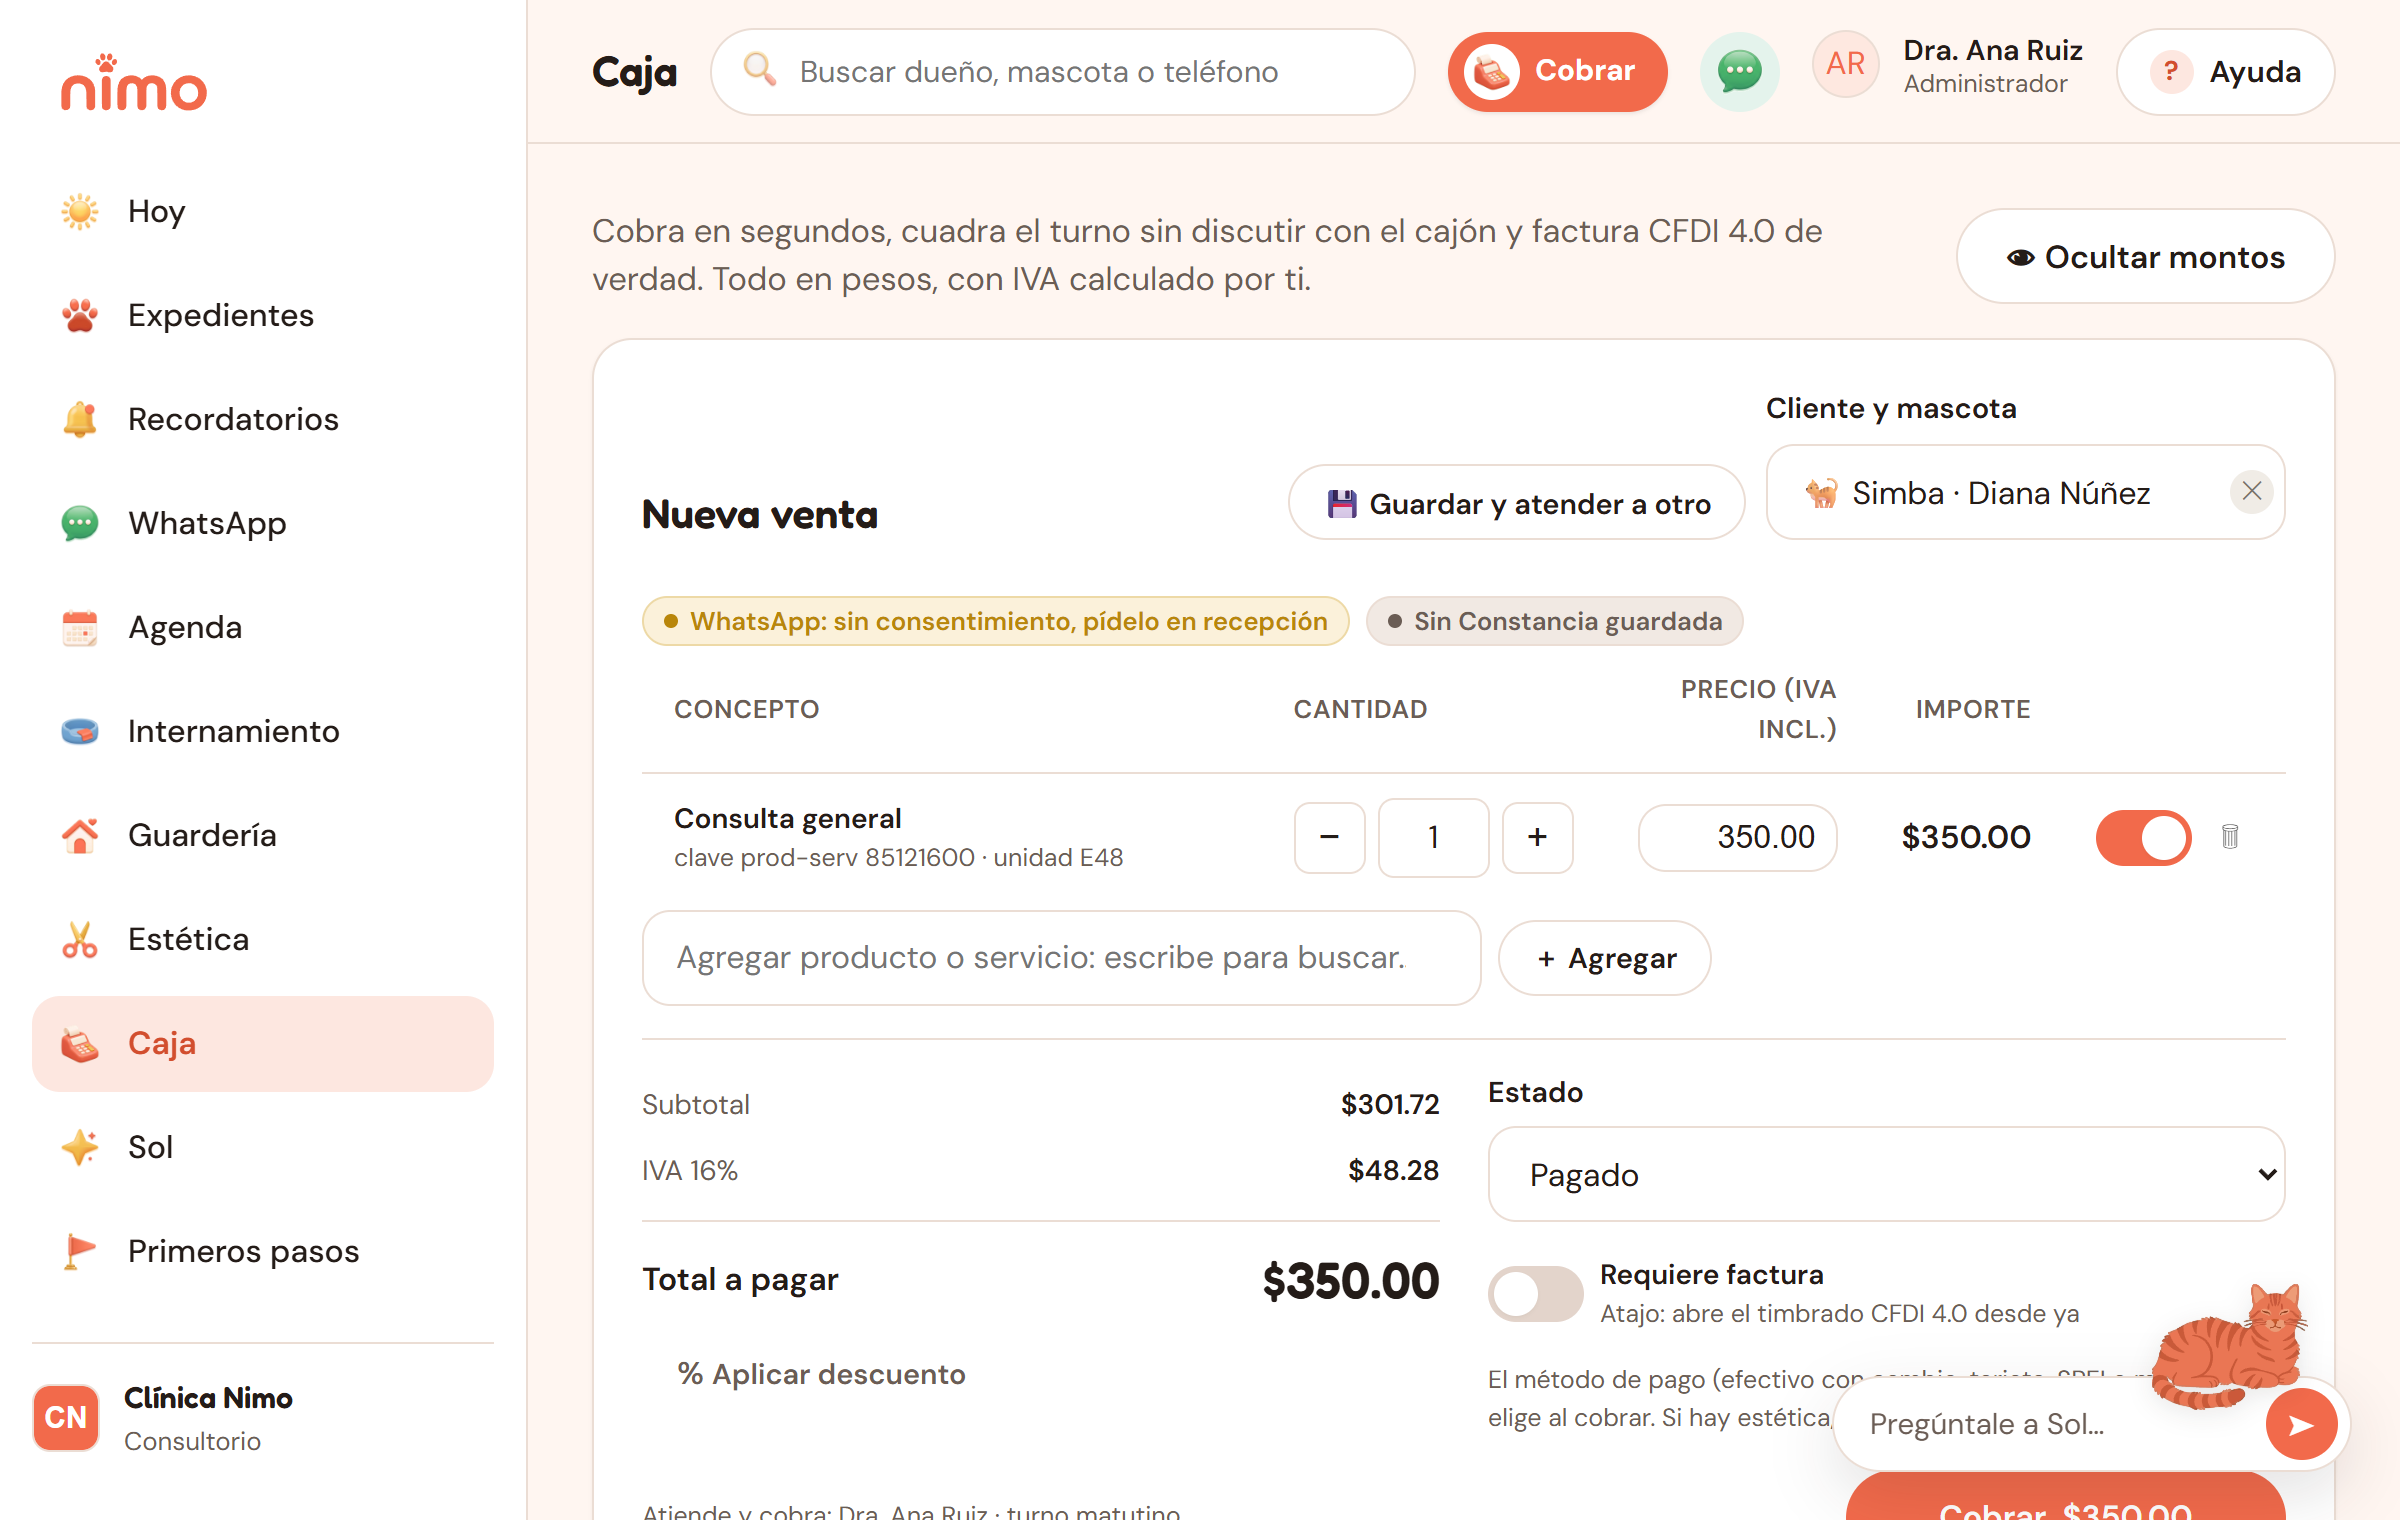Click the orange cat mascot
Screen dimensions: 2400x1520
(2230, 1345)
